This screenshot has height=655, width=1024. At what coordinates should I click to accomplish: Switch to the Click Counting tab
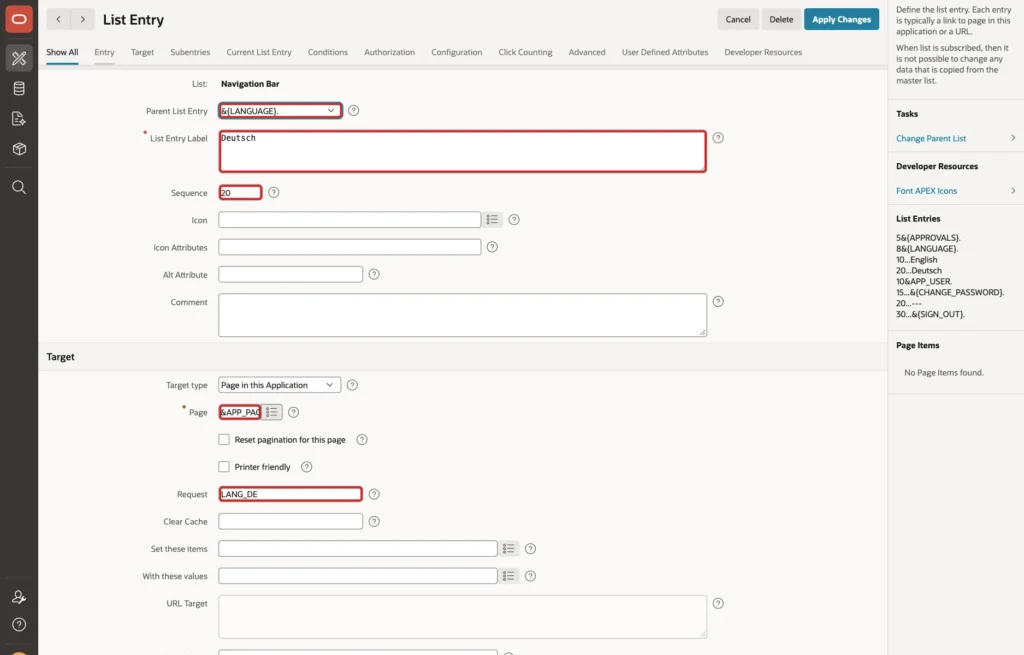[x=525, y=52]
